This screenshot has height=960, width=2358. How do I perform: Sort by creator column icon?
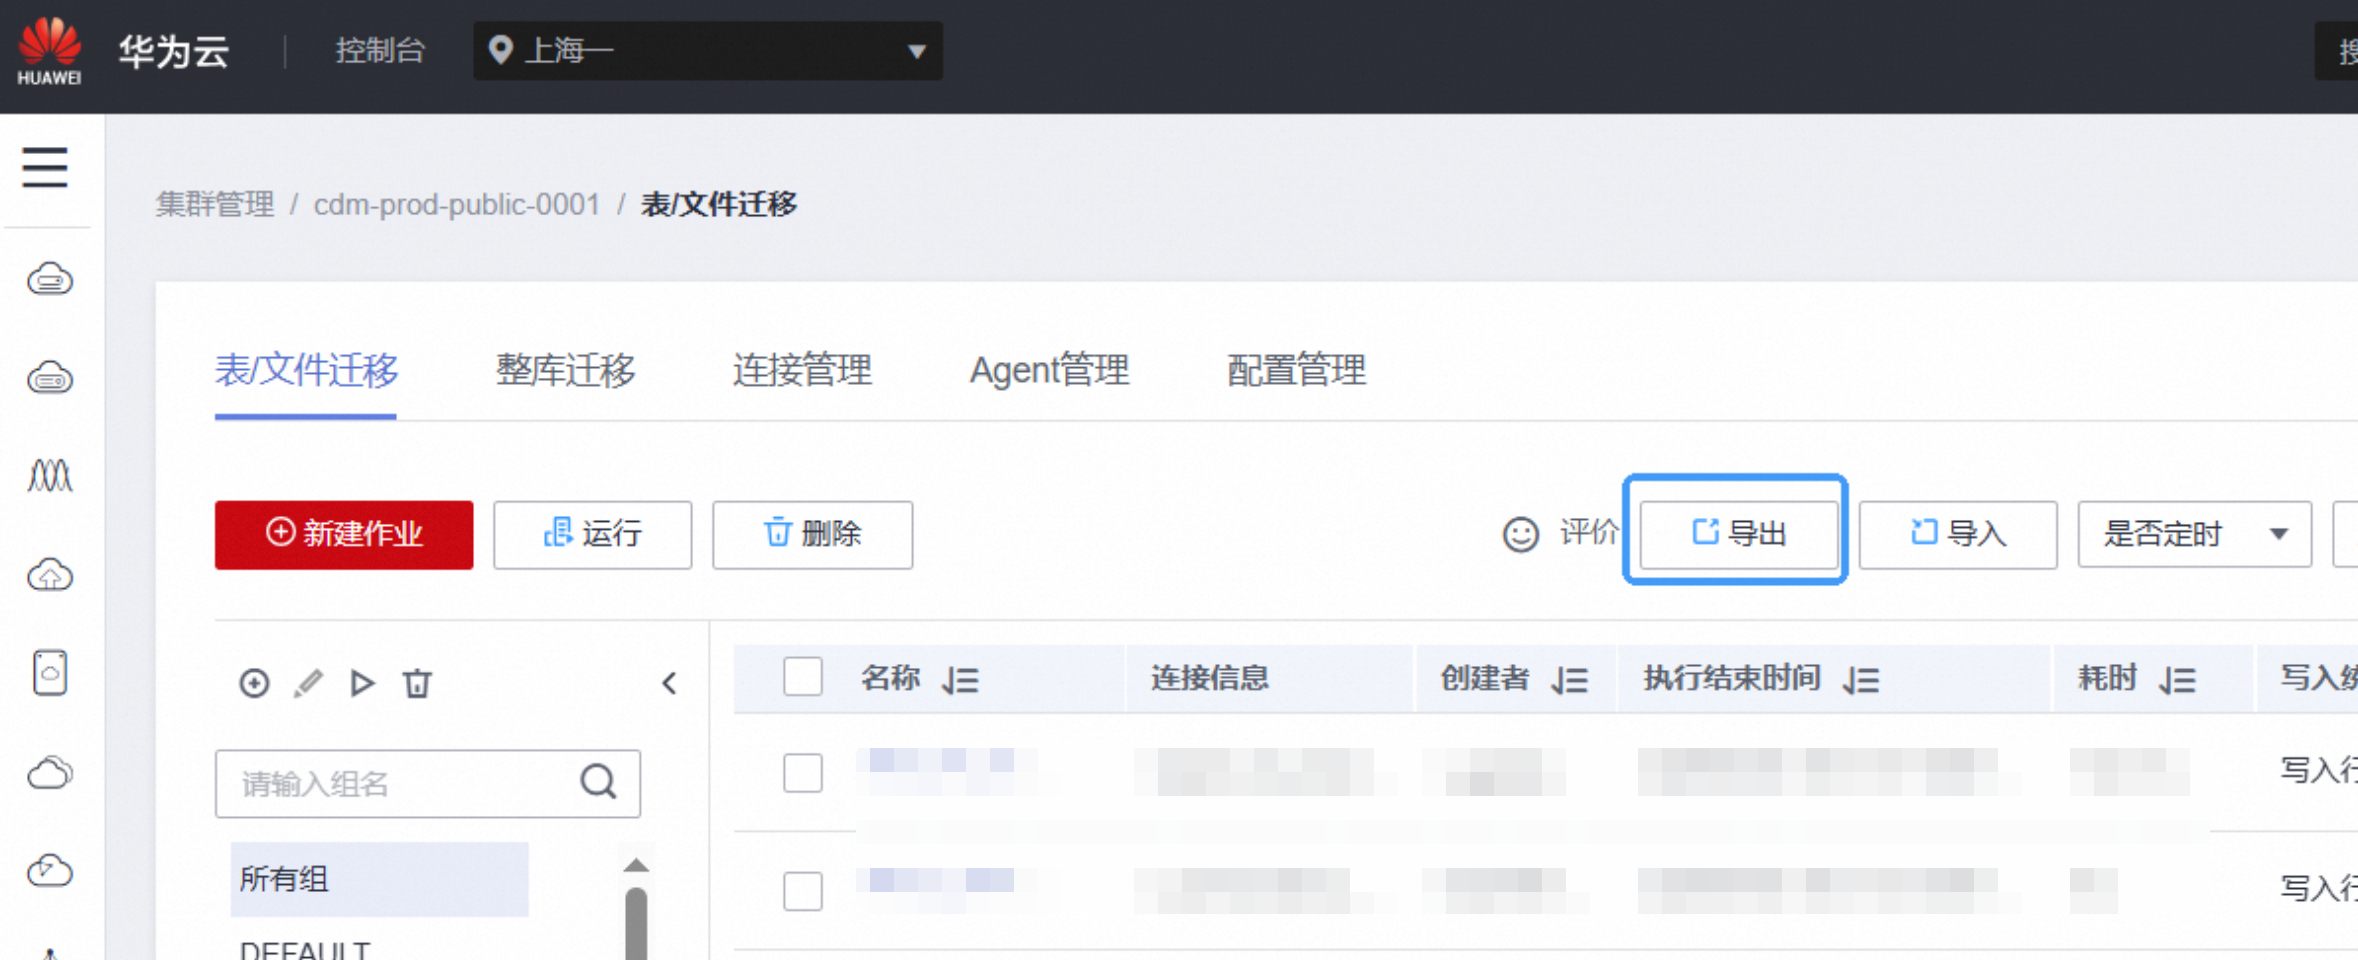1570,680
